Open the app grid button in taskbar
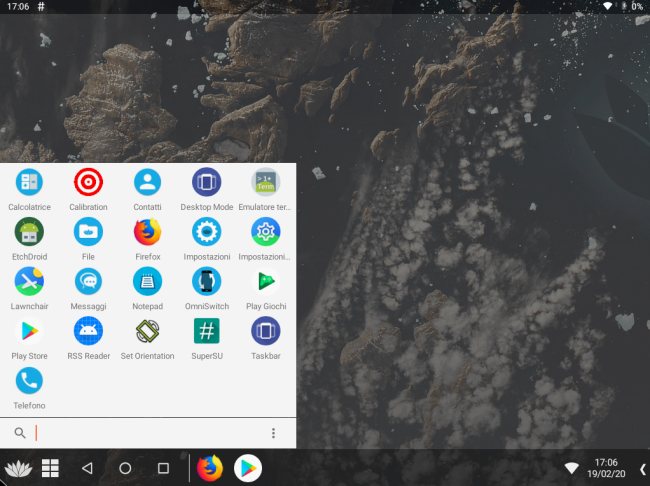 tap(50, 469)
